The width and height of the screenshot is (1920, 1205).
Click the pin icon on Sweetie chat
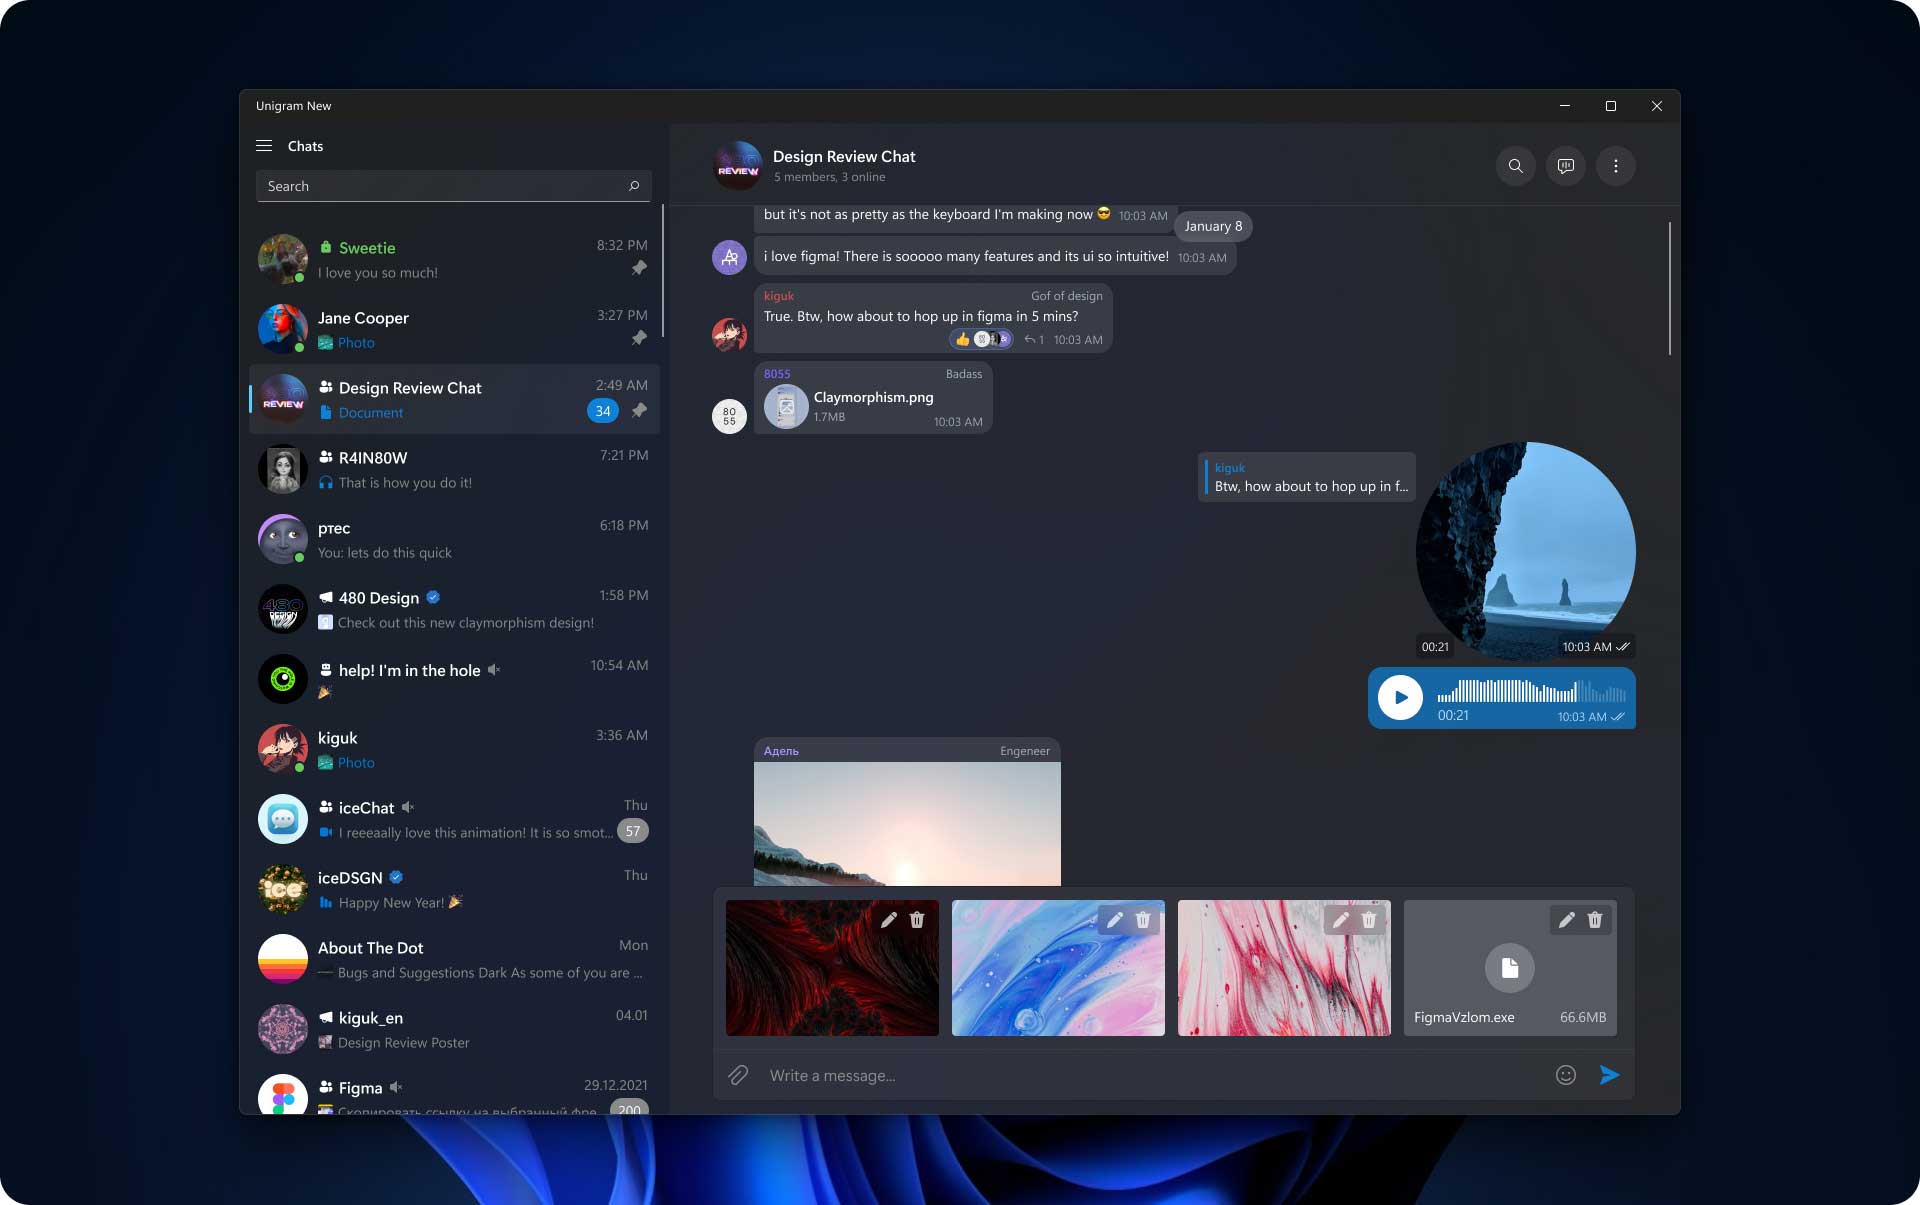639,268
